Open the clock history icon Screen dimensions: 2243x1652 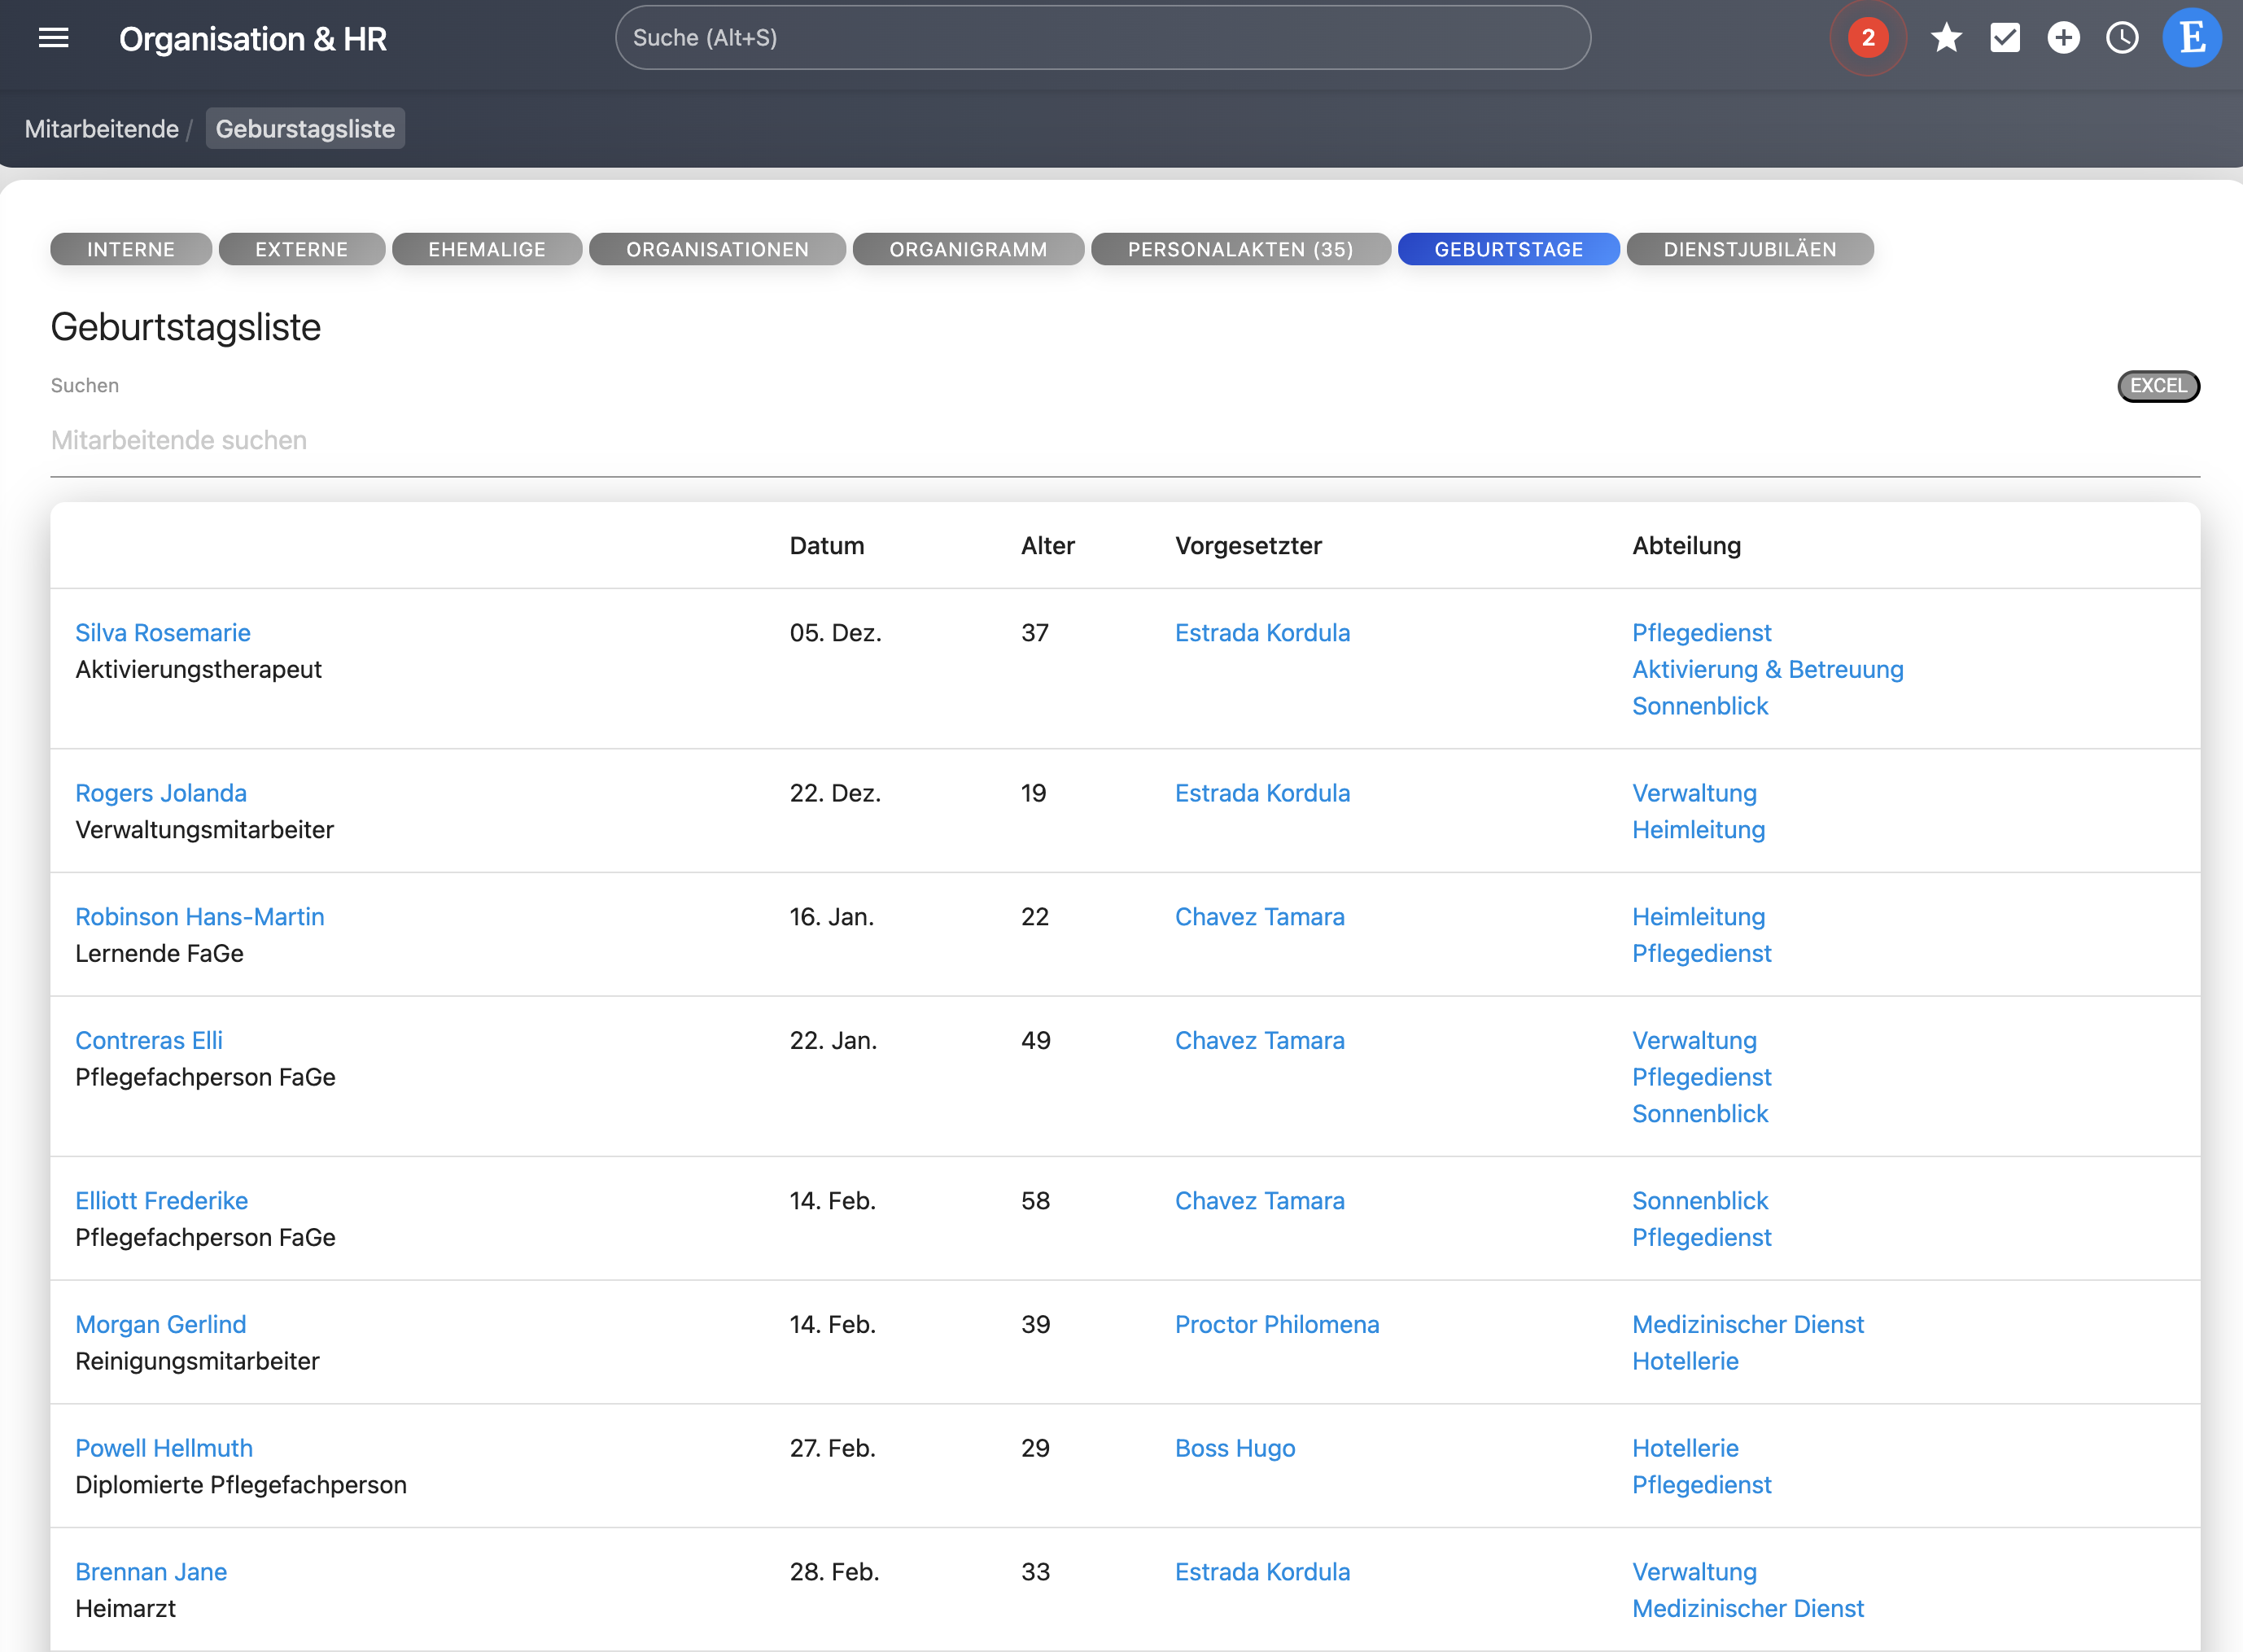[x=2122, y=38]
